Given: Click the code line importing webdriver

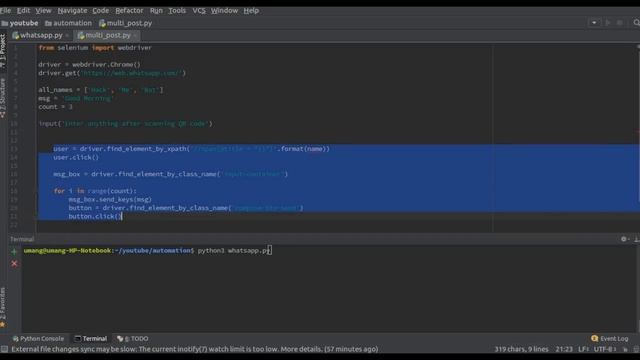Looking at the screenshot, I should tap(95, 48).
